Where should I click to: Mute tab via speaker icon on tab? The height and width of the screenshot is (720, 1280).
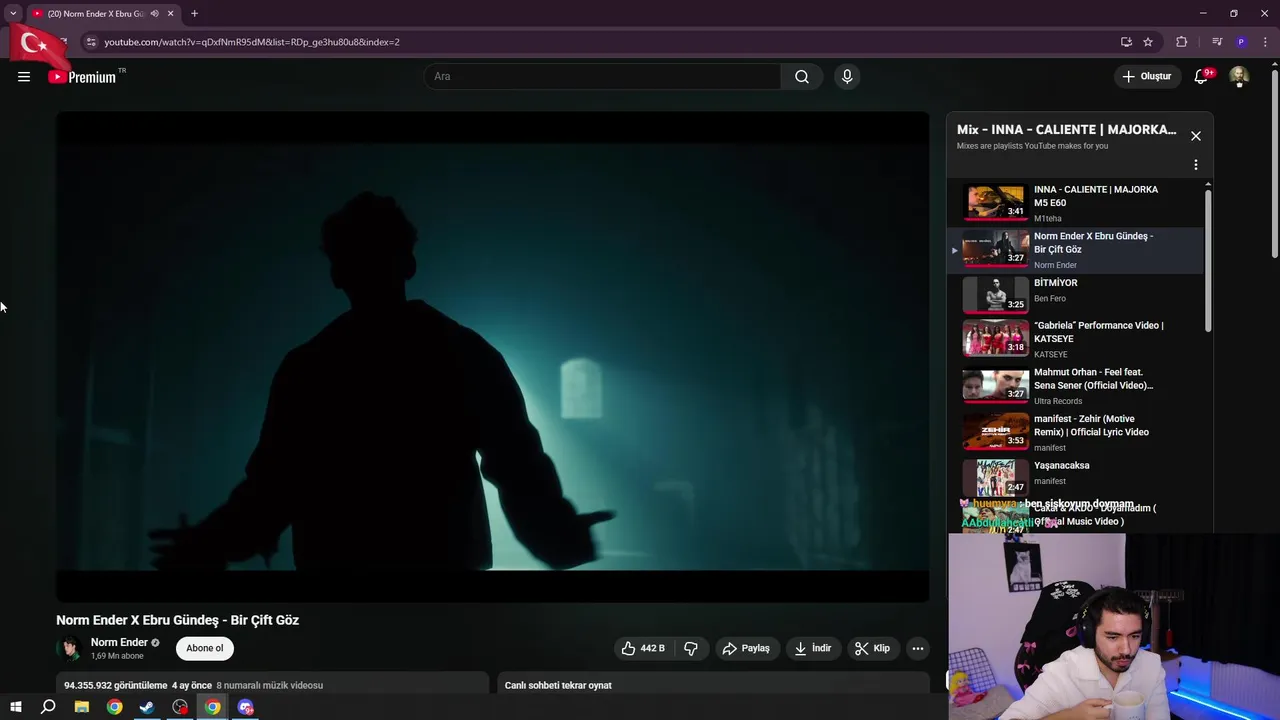point(155,14)
